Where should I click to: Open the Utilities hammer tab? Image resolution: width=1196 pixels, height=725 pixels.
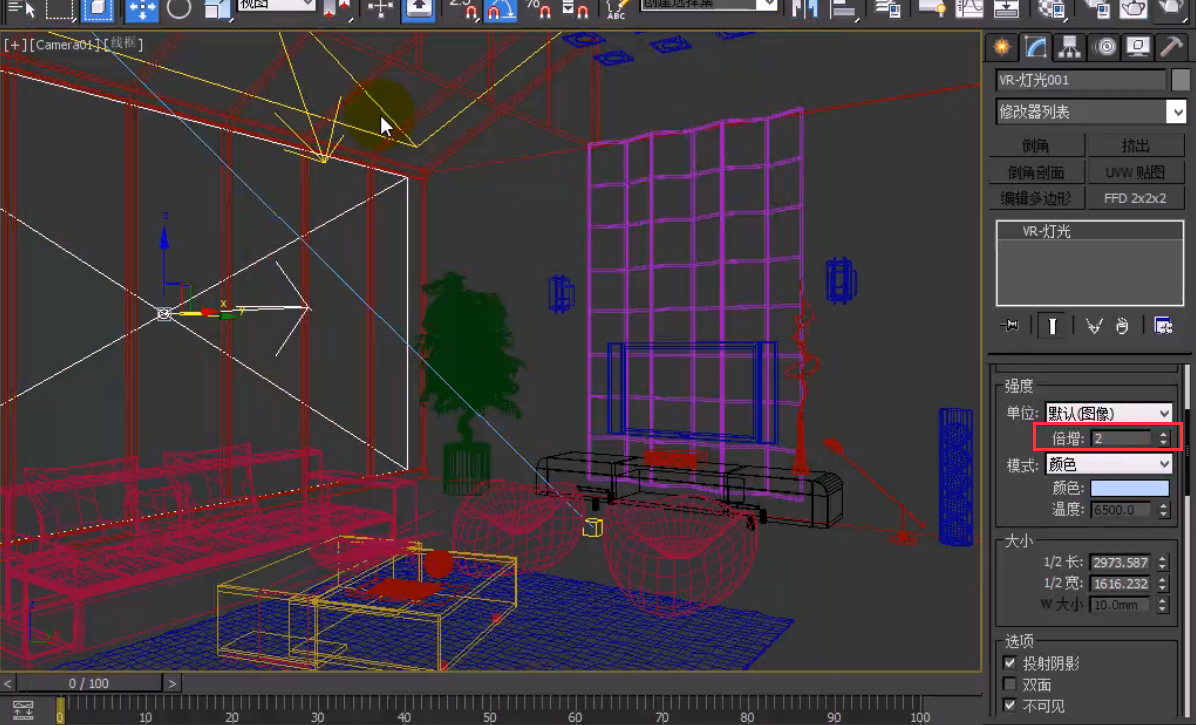(x=1171, y=47)
